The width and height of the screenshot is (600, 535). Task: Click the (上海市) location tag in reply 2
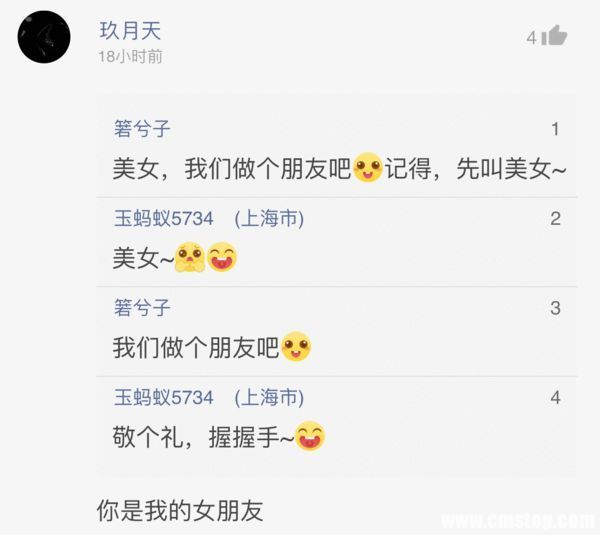click(x=269, y=219)
